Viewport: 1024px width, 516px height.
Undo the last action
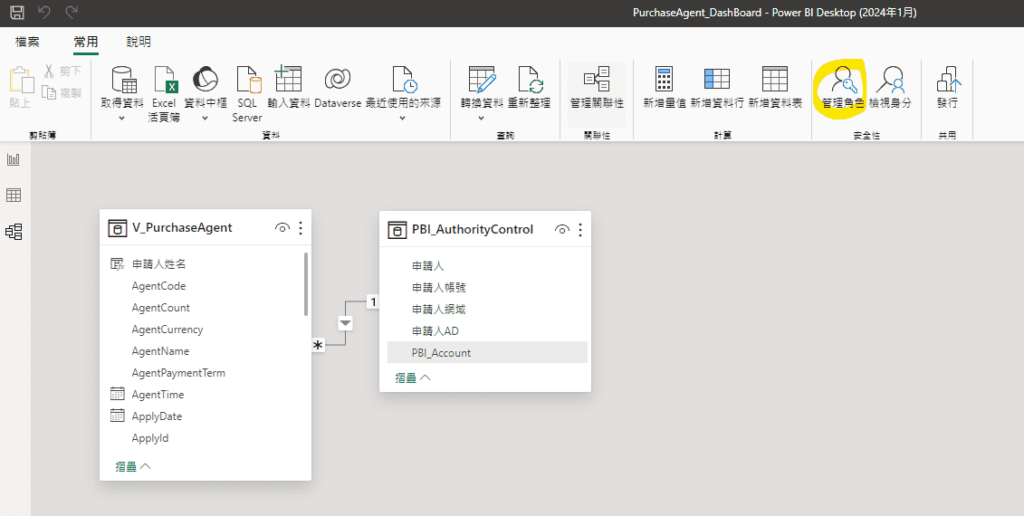44,12
